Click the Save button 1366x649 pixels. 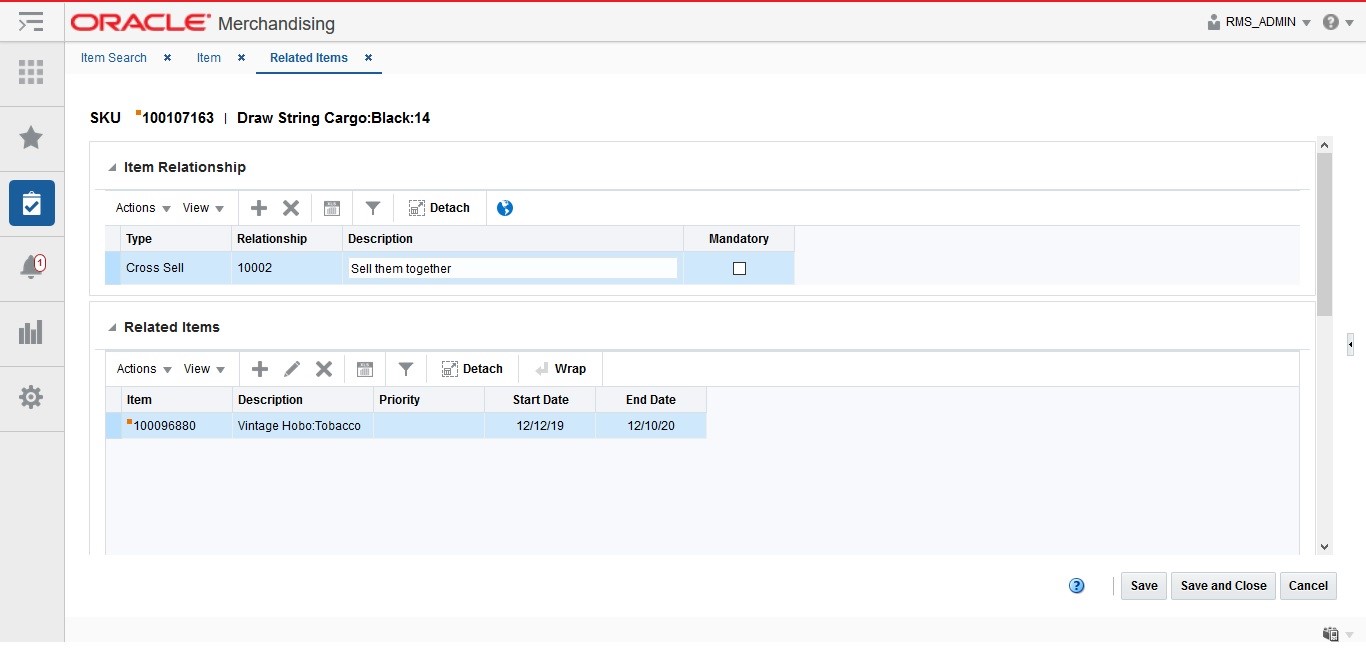[x=1144, y=586]
